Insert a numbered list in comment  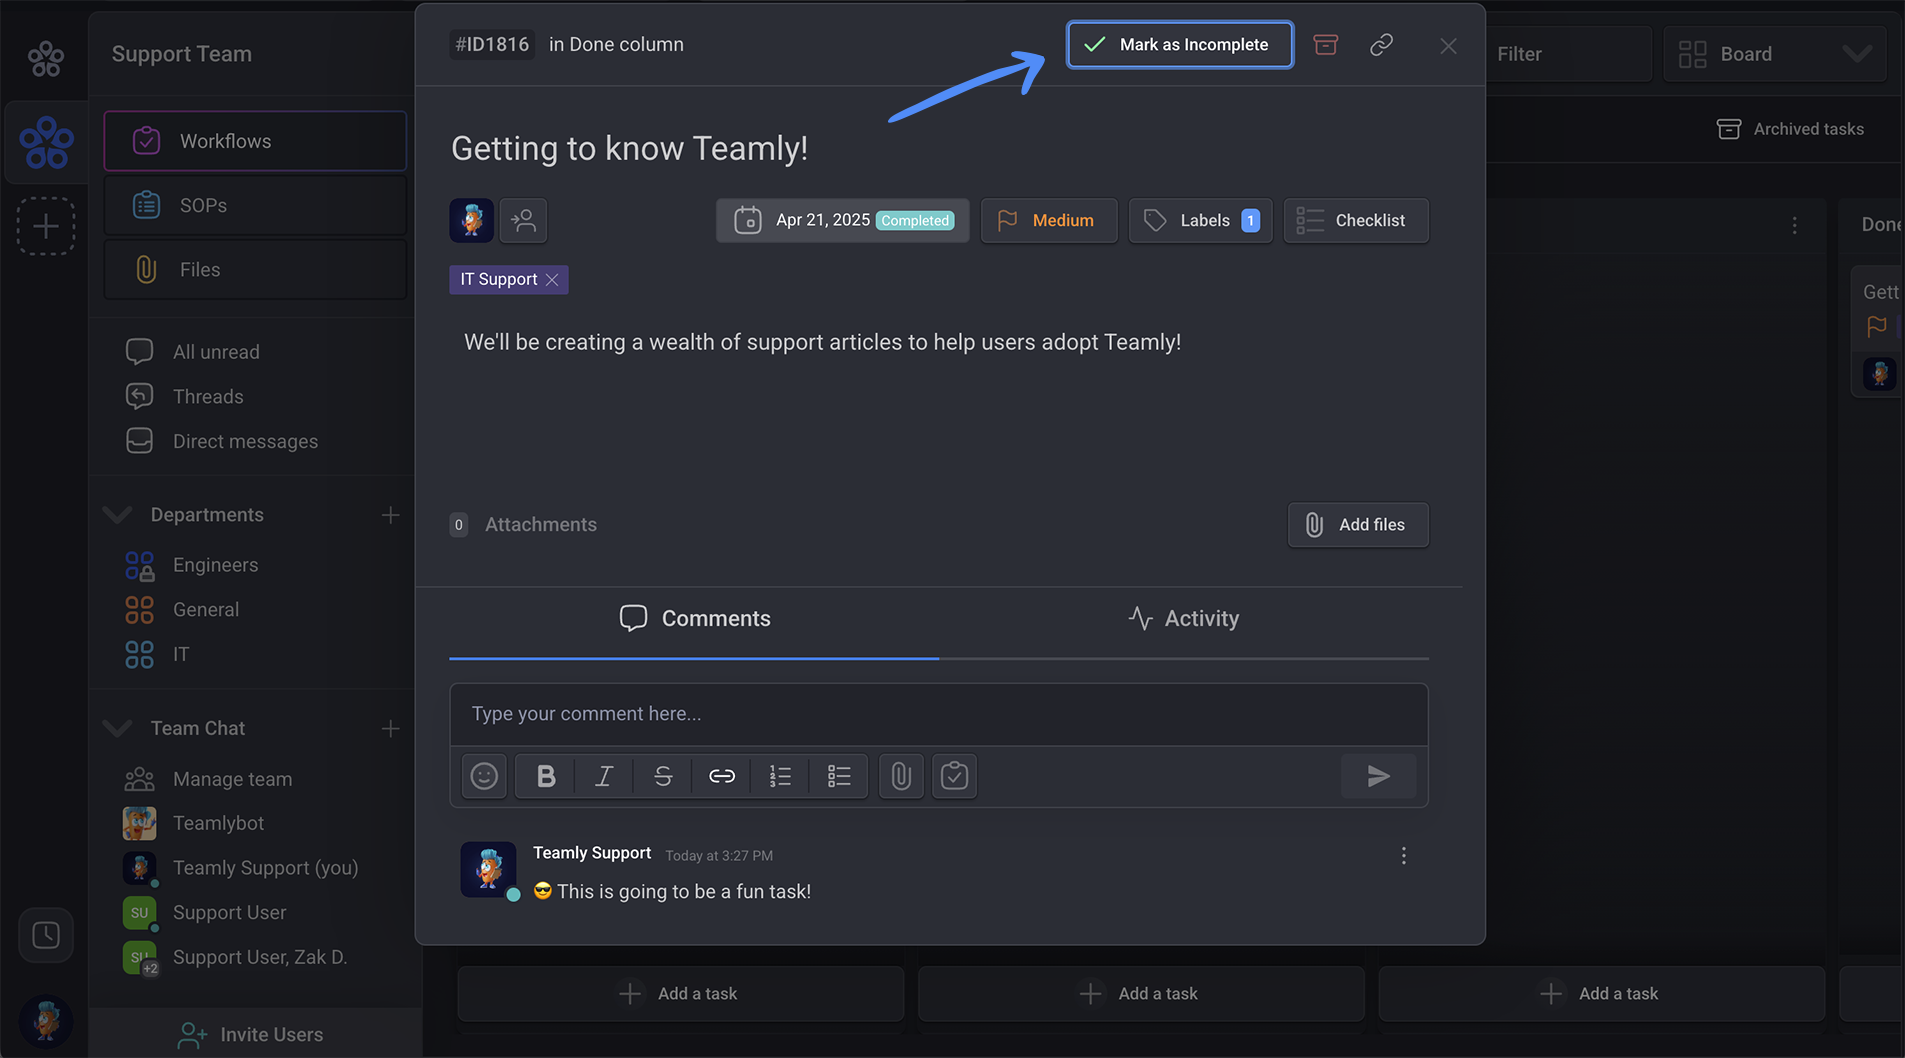[x=780, y=776]
